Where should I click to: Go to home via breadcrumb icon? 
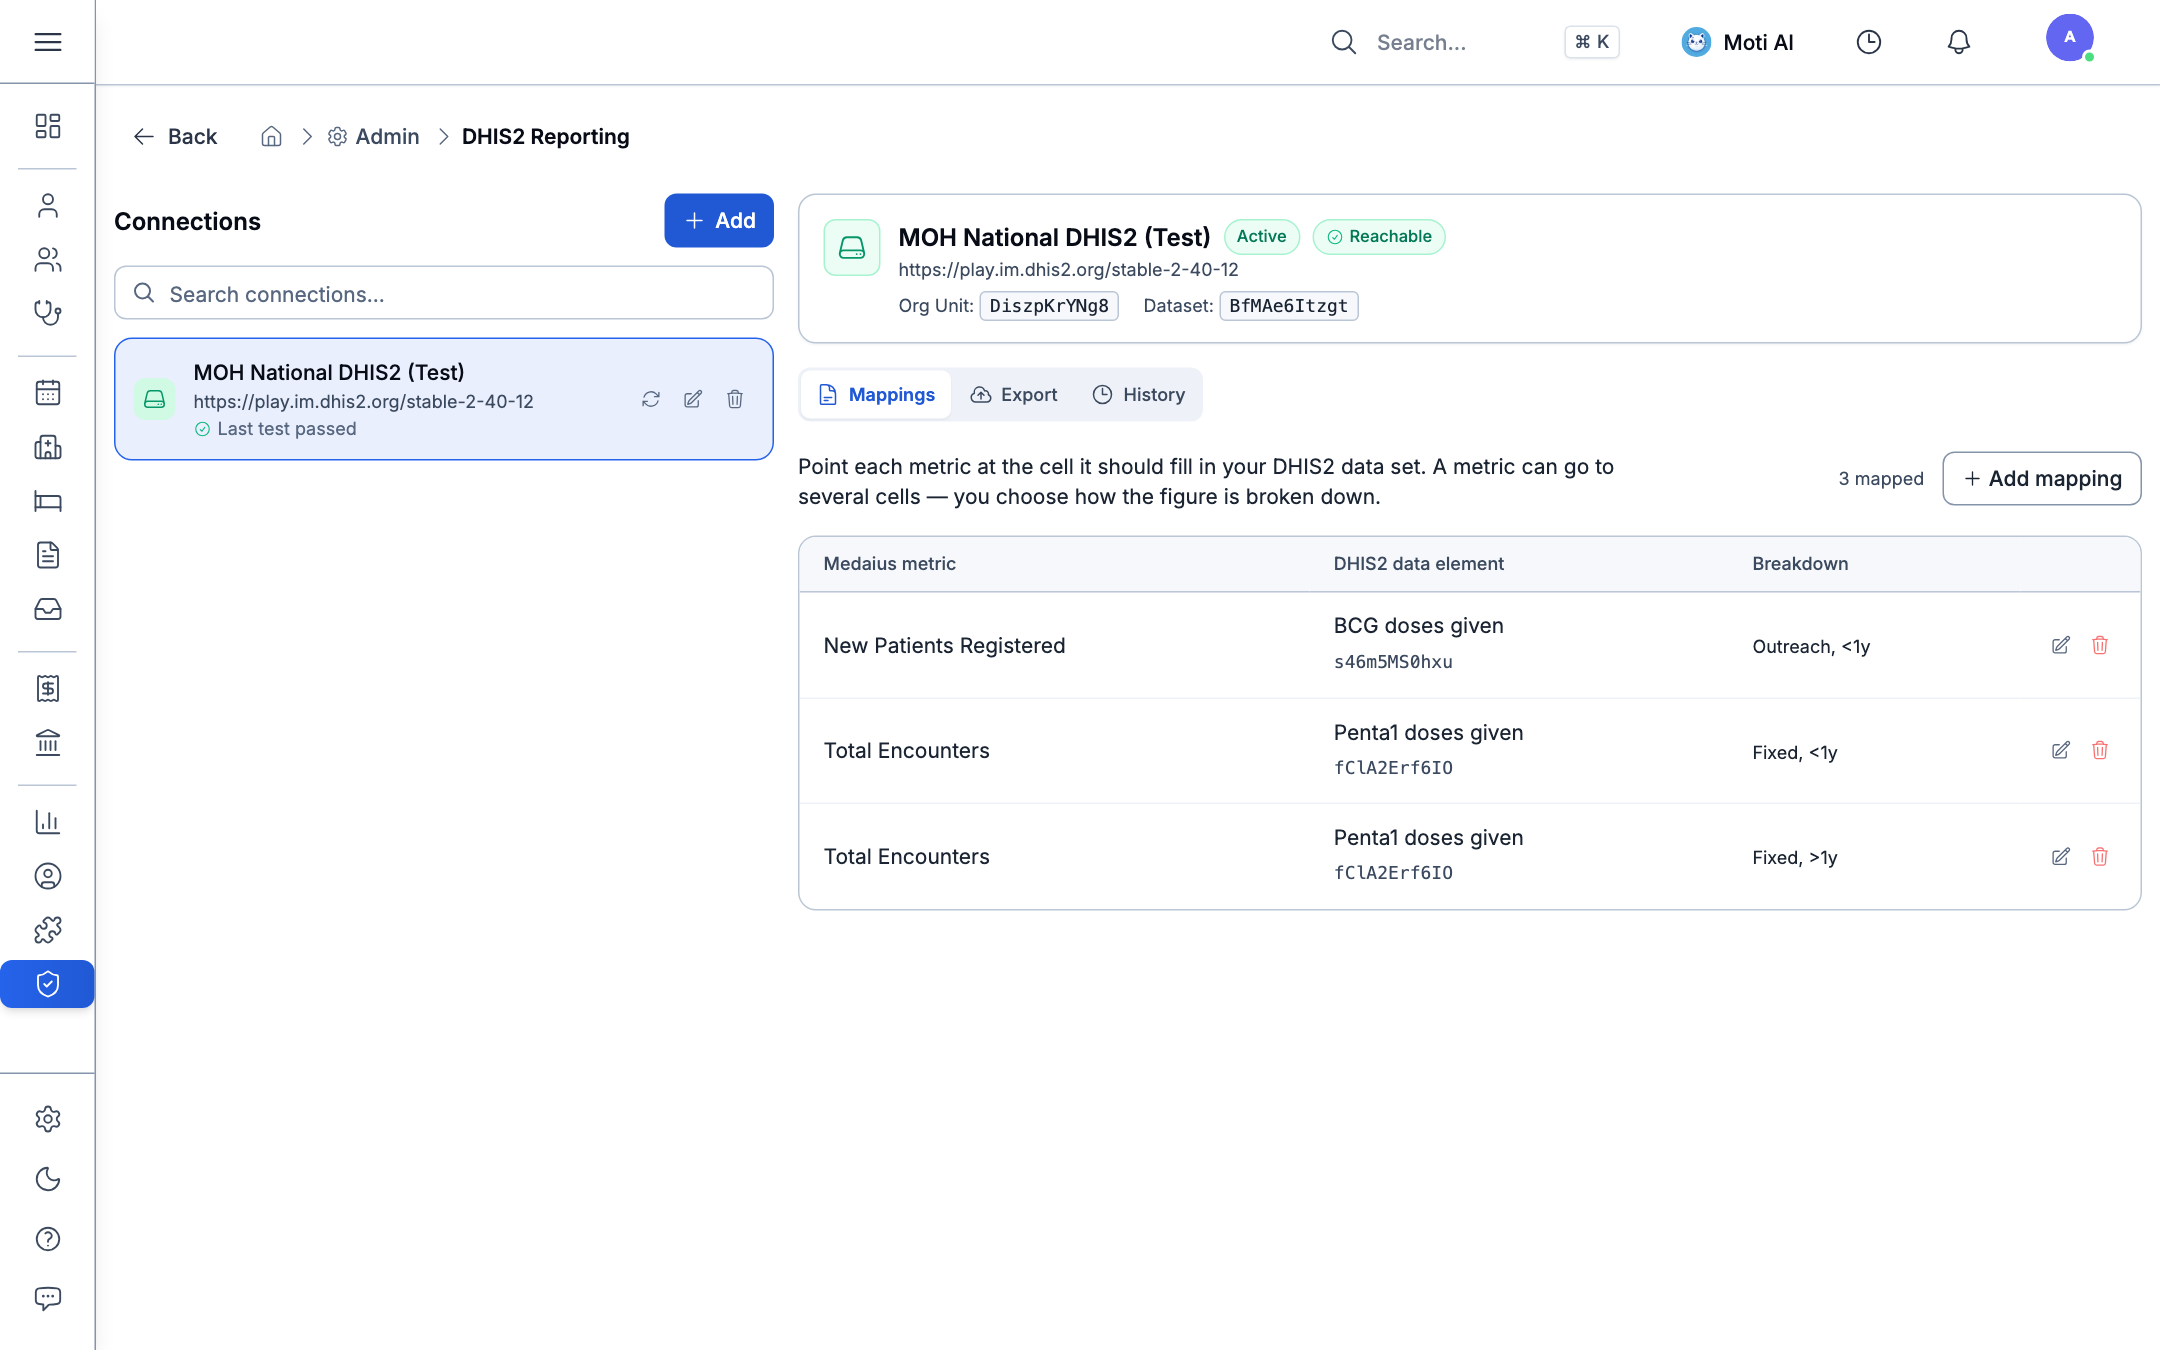pos(271,136)
